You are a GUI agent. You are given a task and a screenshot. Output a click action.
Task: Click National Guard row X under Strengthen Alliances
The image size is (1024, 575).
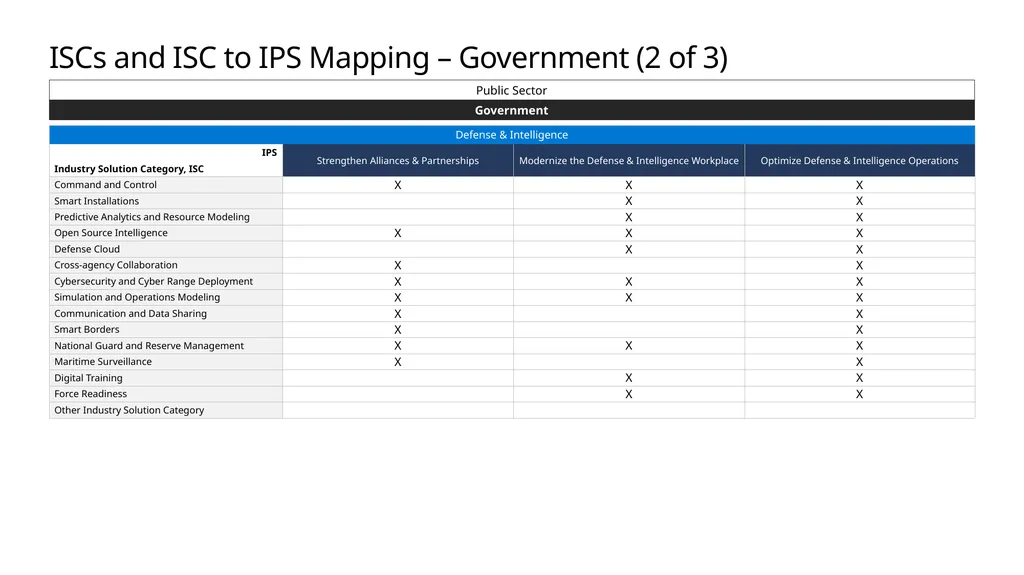point(398,346)
